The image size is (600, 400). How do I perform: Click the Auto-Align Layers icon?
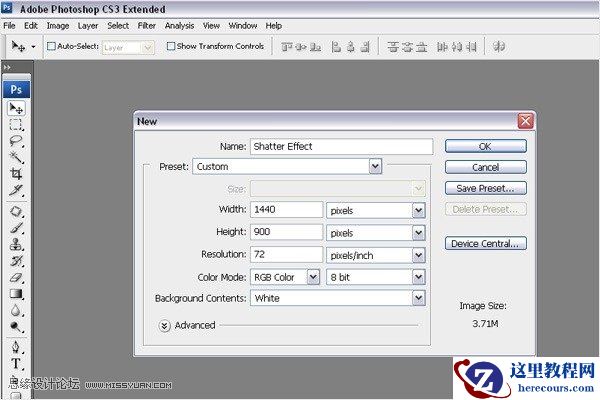click(x=499, y=47)
